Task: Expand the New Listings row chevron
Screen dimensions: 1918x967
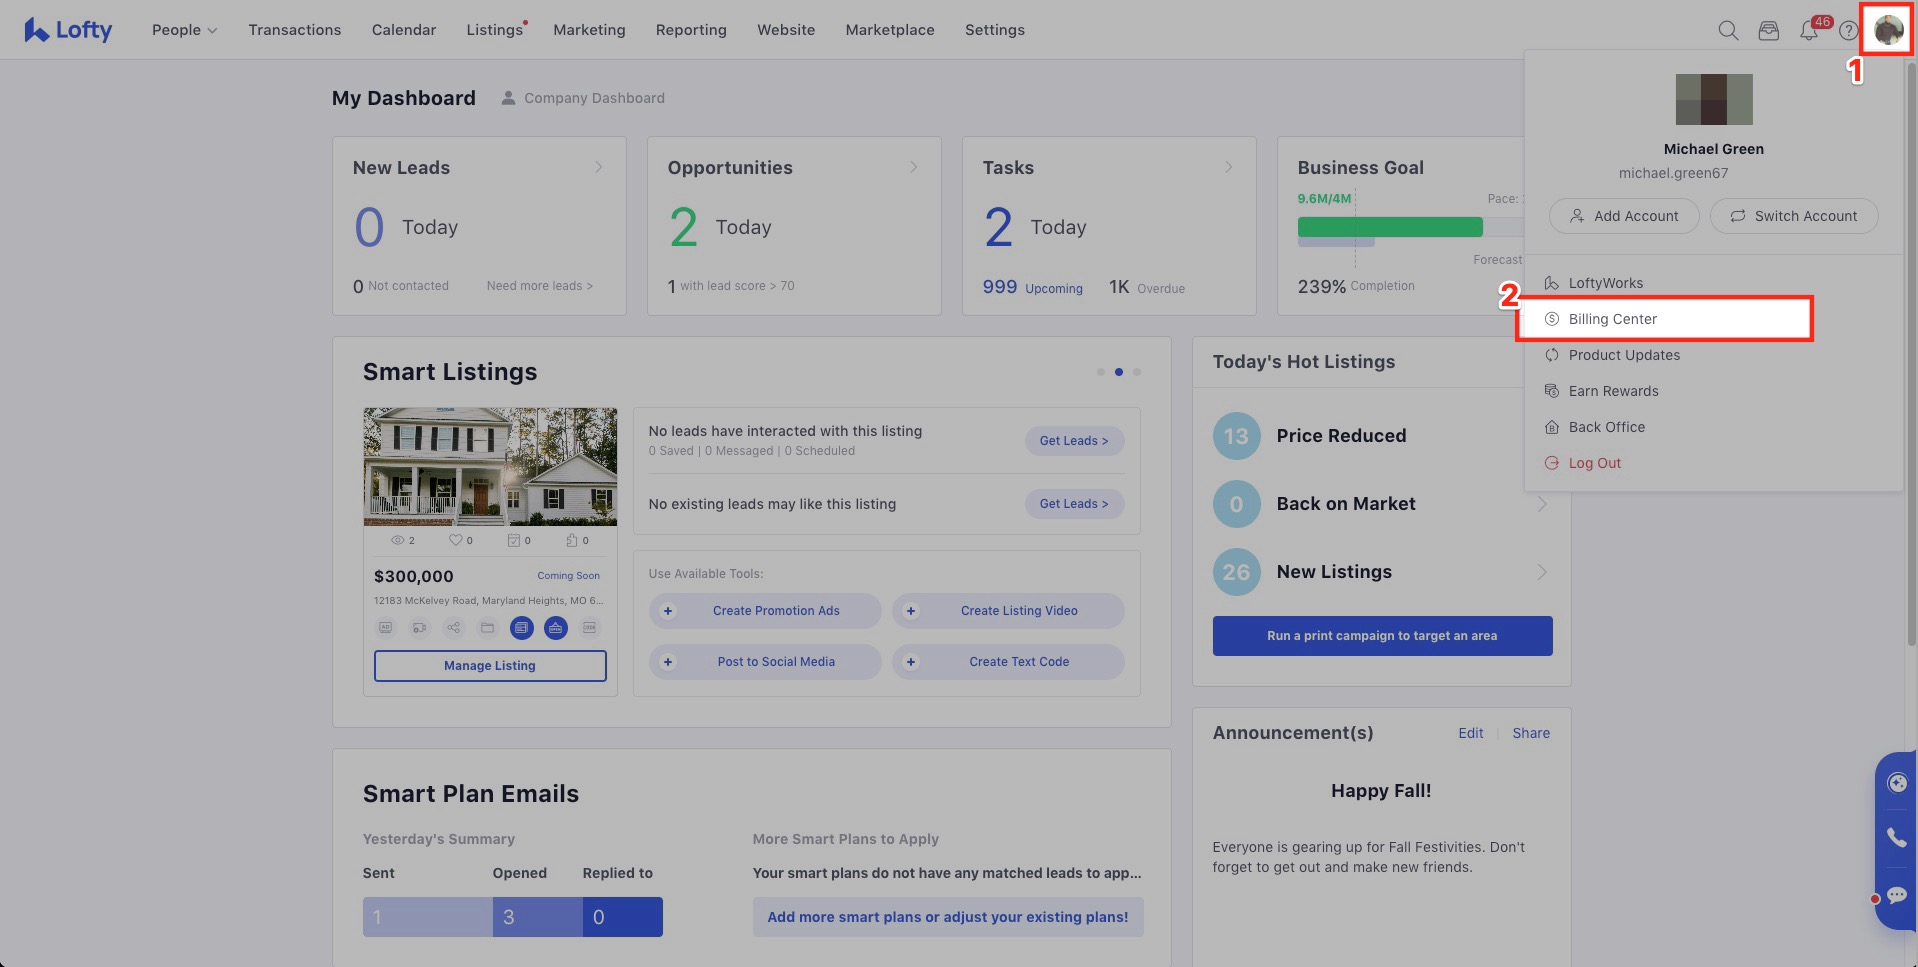Action: coord(1541,572)
